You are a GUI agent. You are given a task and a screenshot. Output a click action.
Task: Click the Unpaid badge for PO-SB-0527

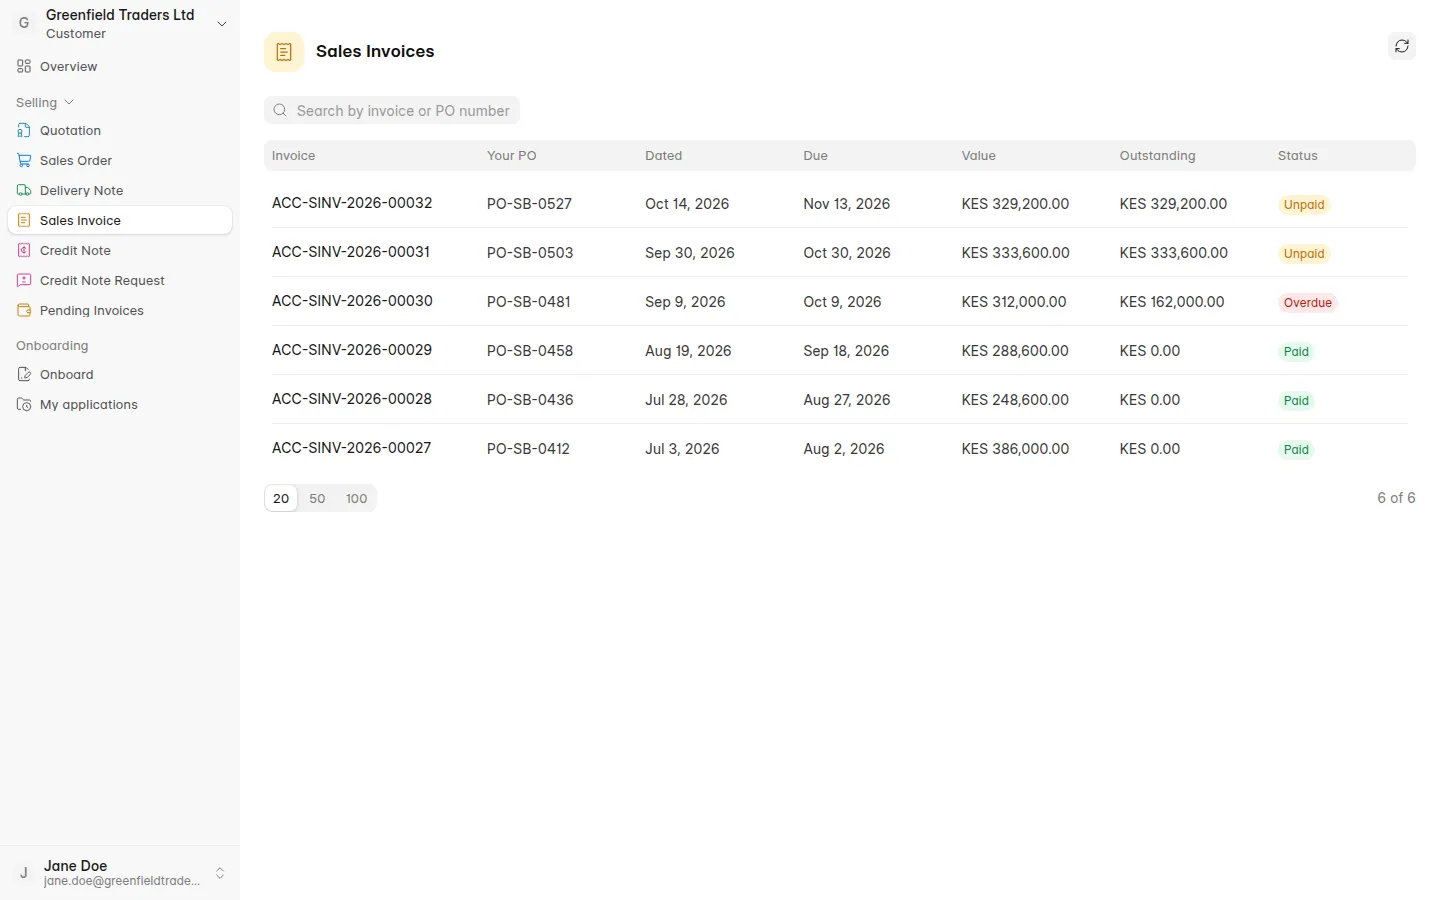(x=1304, y=205)
